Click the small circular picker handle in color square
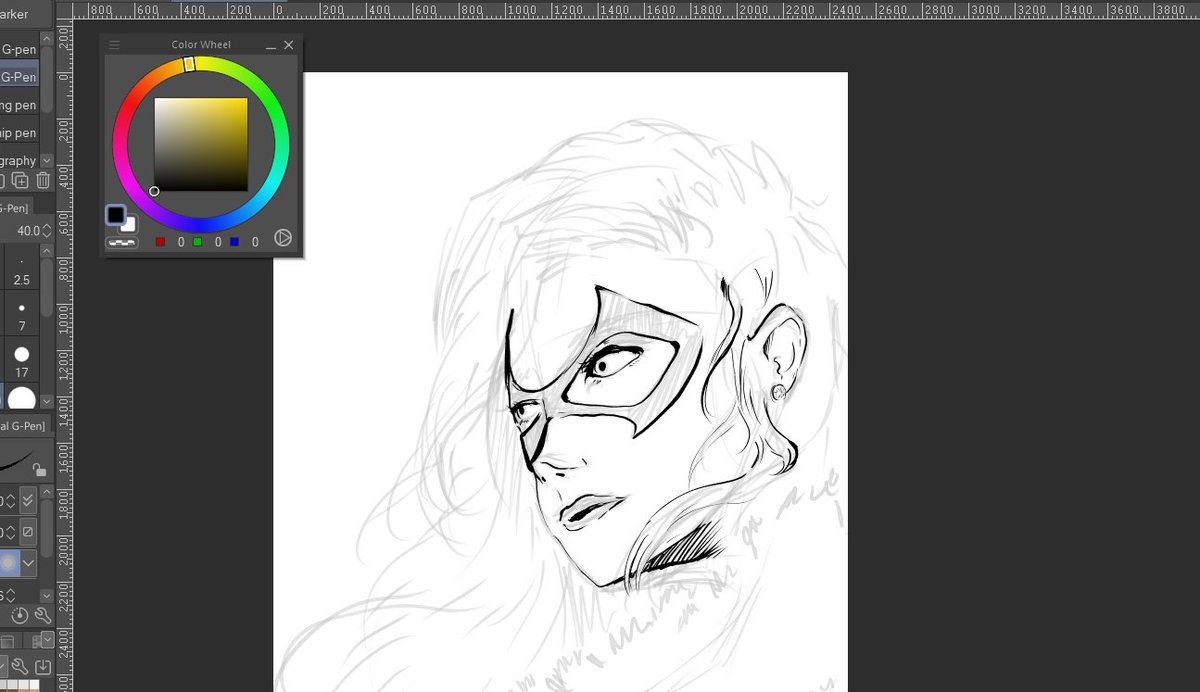1200x692 pixels. point(154,191)
